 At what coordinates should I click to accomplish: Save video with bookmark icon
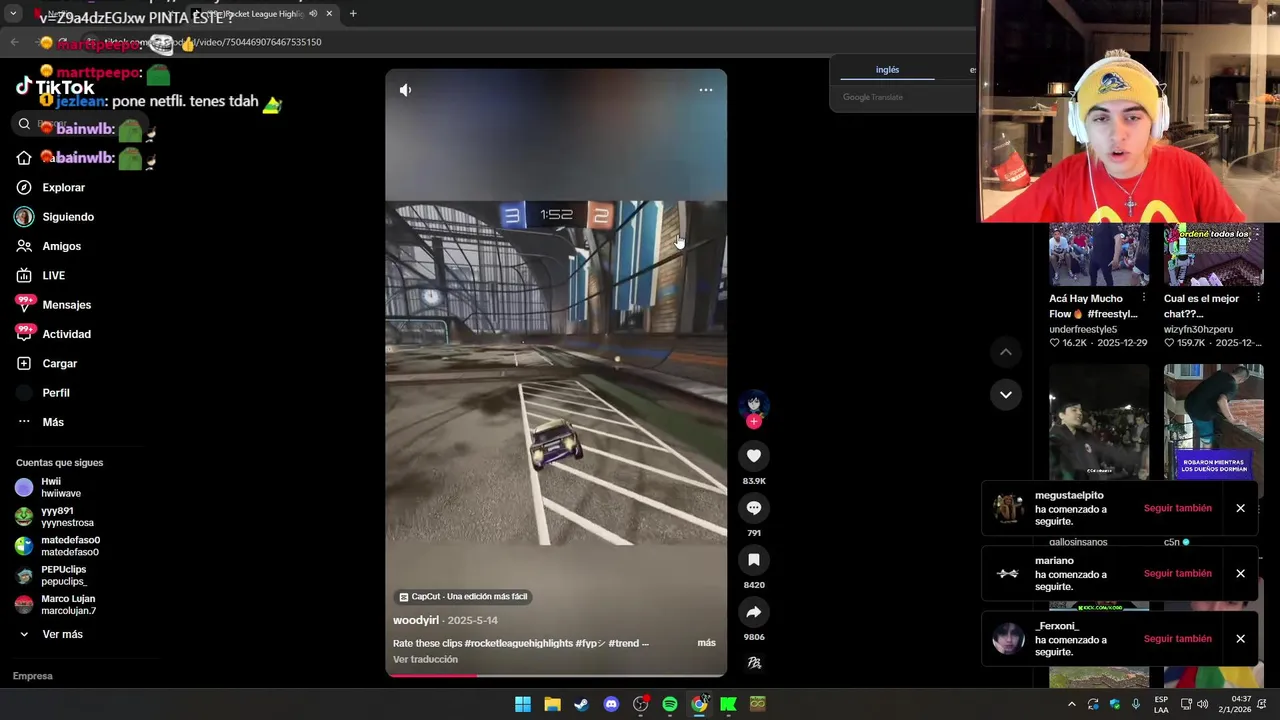tap(754, 560)
